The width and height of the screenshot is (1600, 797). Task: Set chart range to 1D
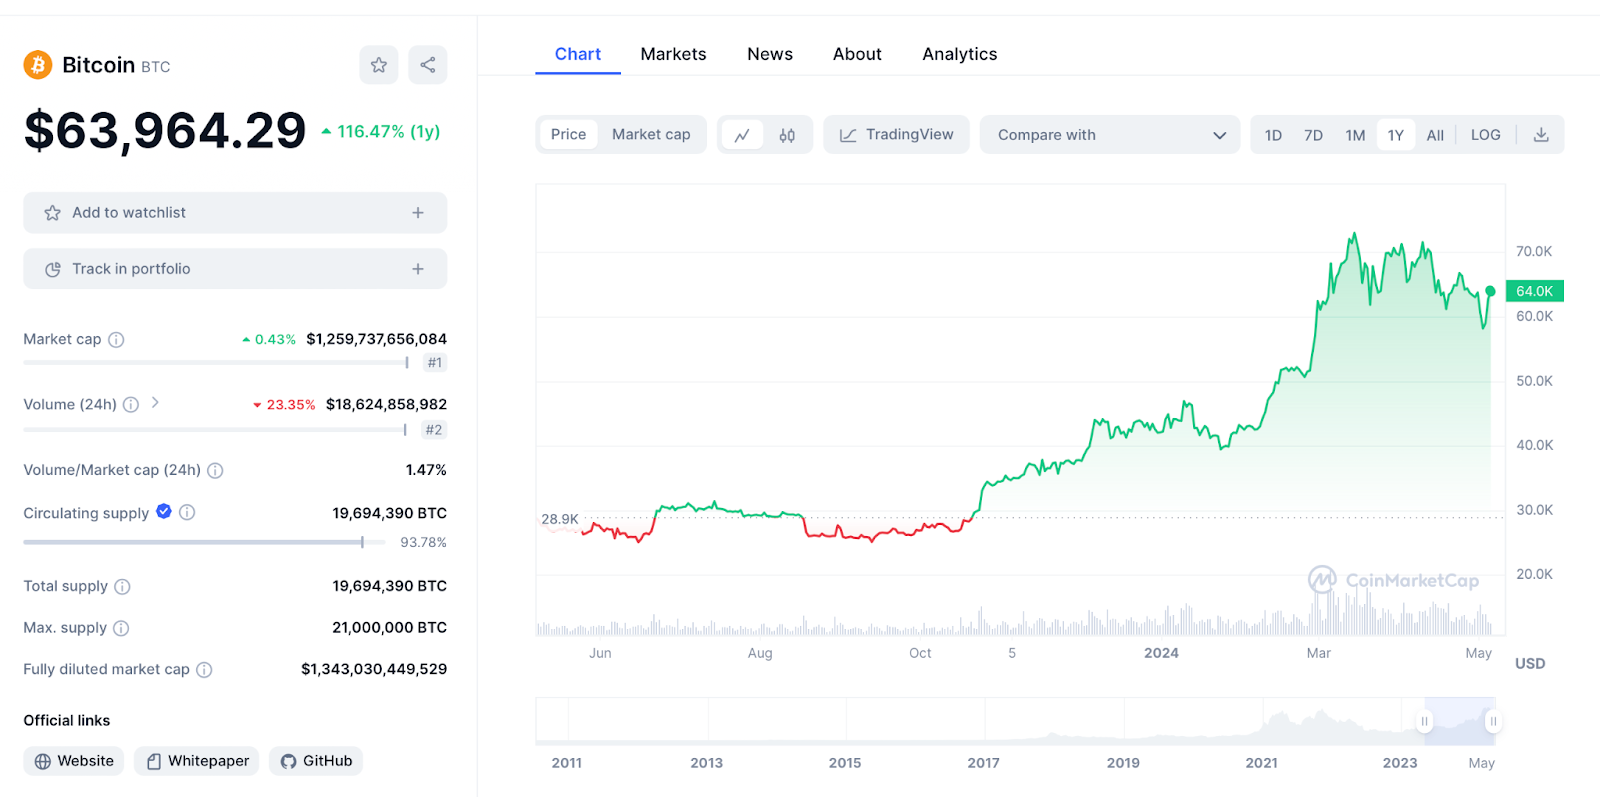(1273, 135)
